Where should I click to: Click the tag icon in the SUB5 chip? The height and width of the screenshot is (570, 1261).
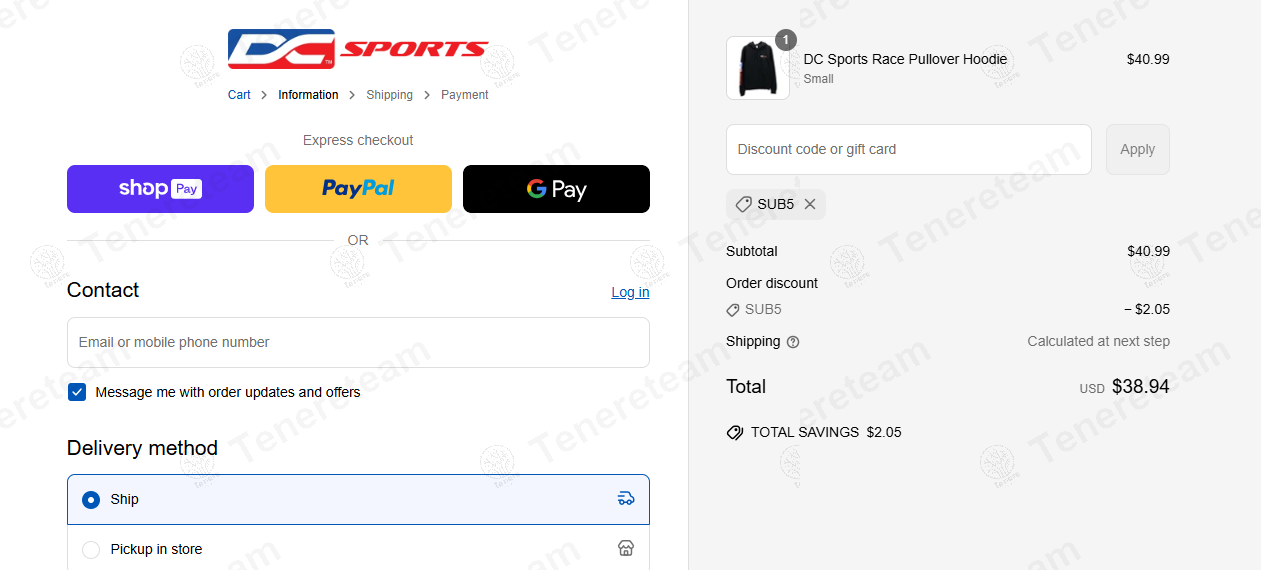(743, 204)
